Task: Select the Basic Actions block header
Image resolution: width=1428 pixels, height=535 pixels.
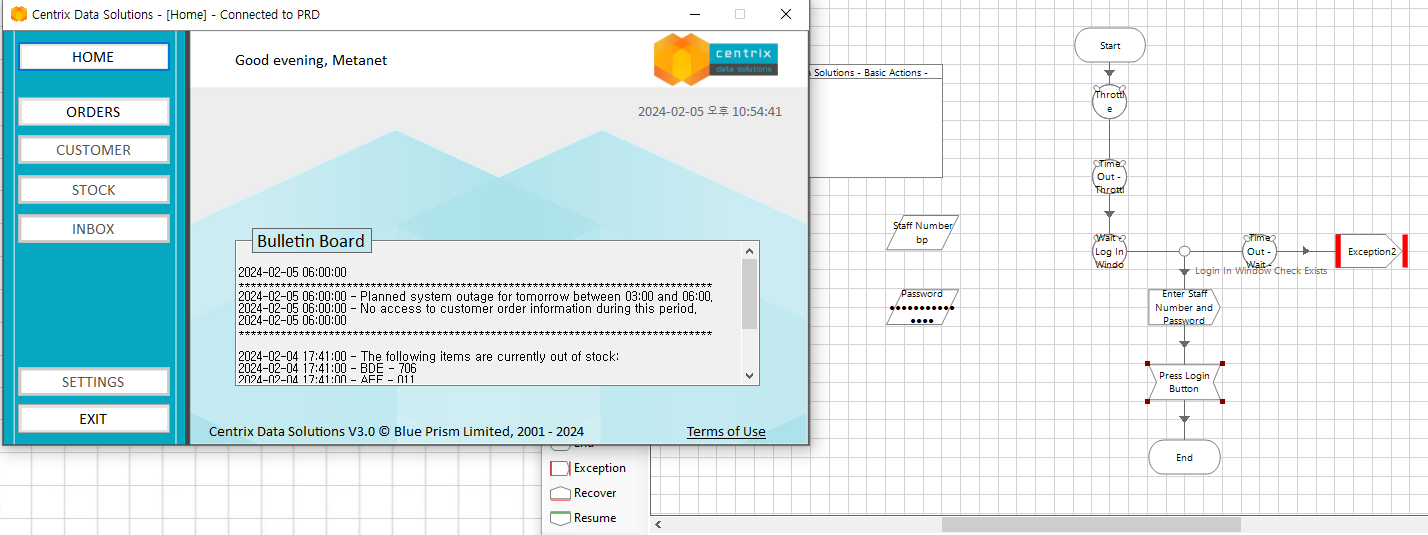Action: 875,72
